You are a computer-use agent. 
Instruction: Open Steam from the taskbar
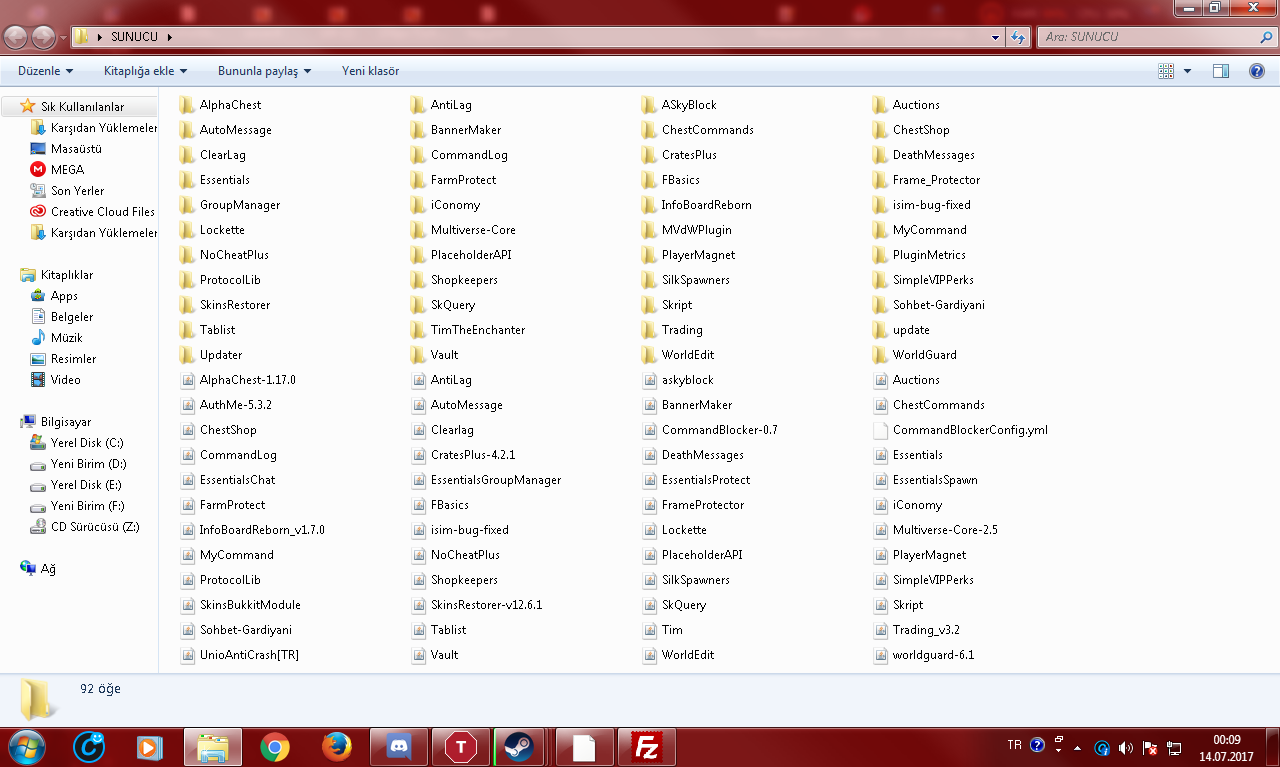point(517,747)
